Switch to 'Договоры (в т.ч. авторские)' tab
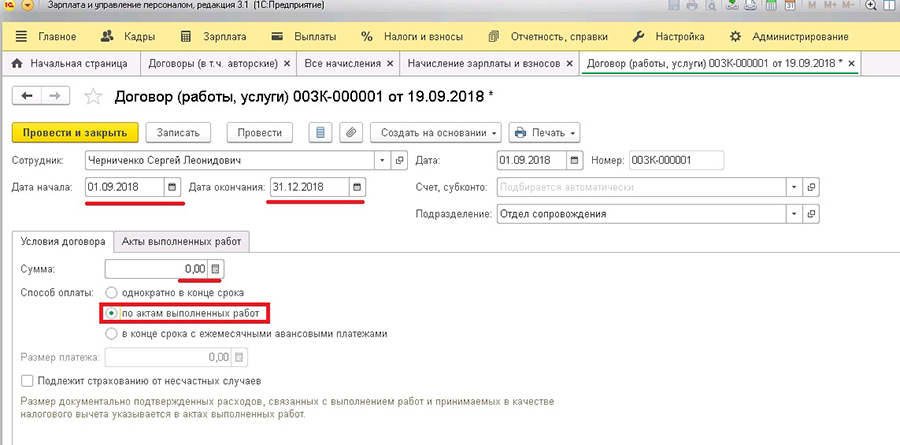The width and height of the screenshot is (900, 445). click(x=212, y=63)
